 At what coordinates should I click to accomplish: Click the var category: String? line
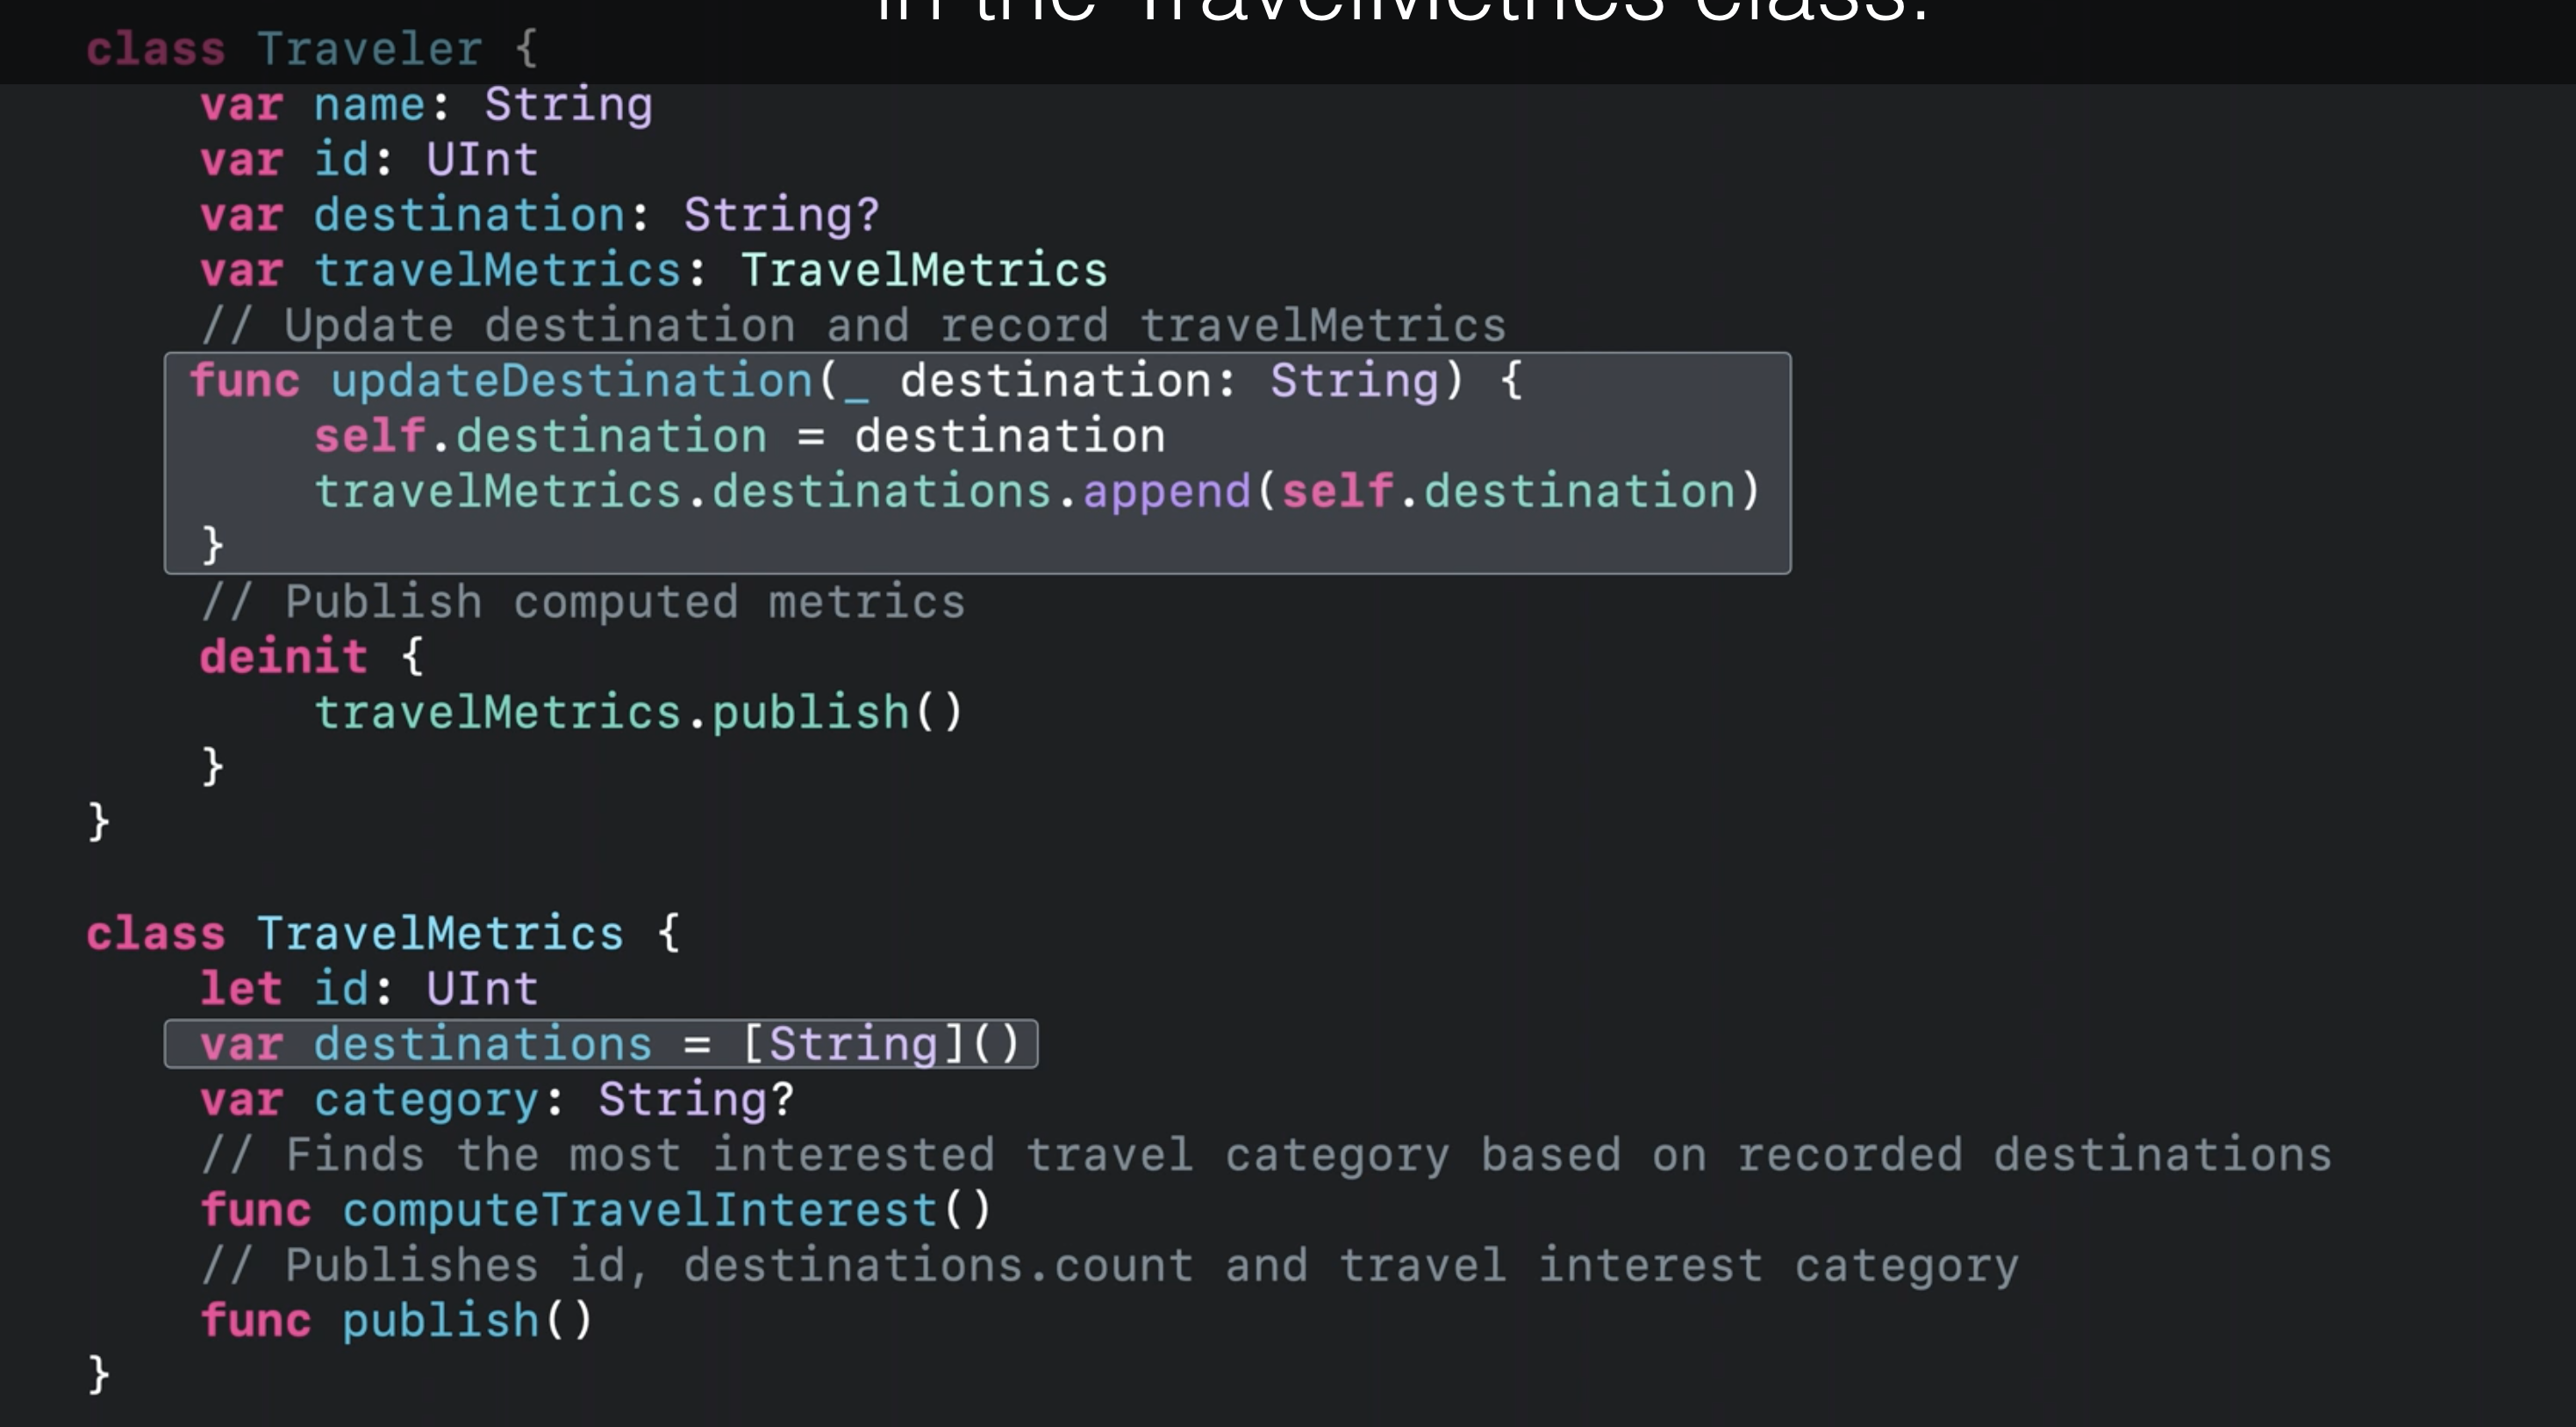tap(496, 1100)
